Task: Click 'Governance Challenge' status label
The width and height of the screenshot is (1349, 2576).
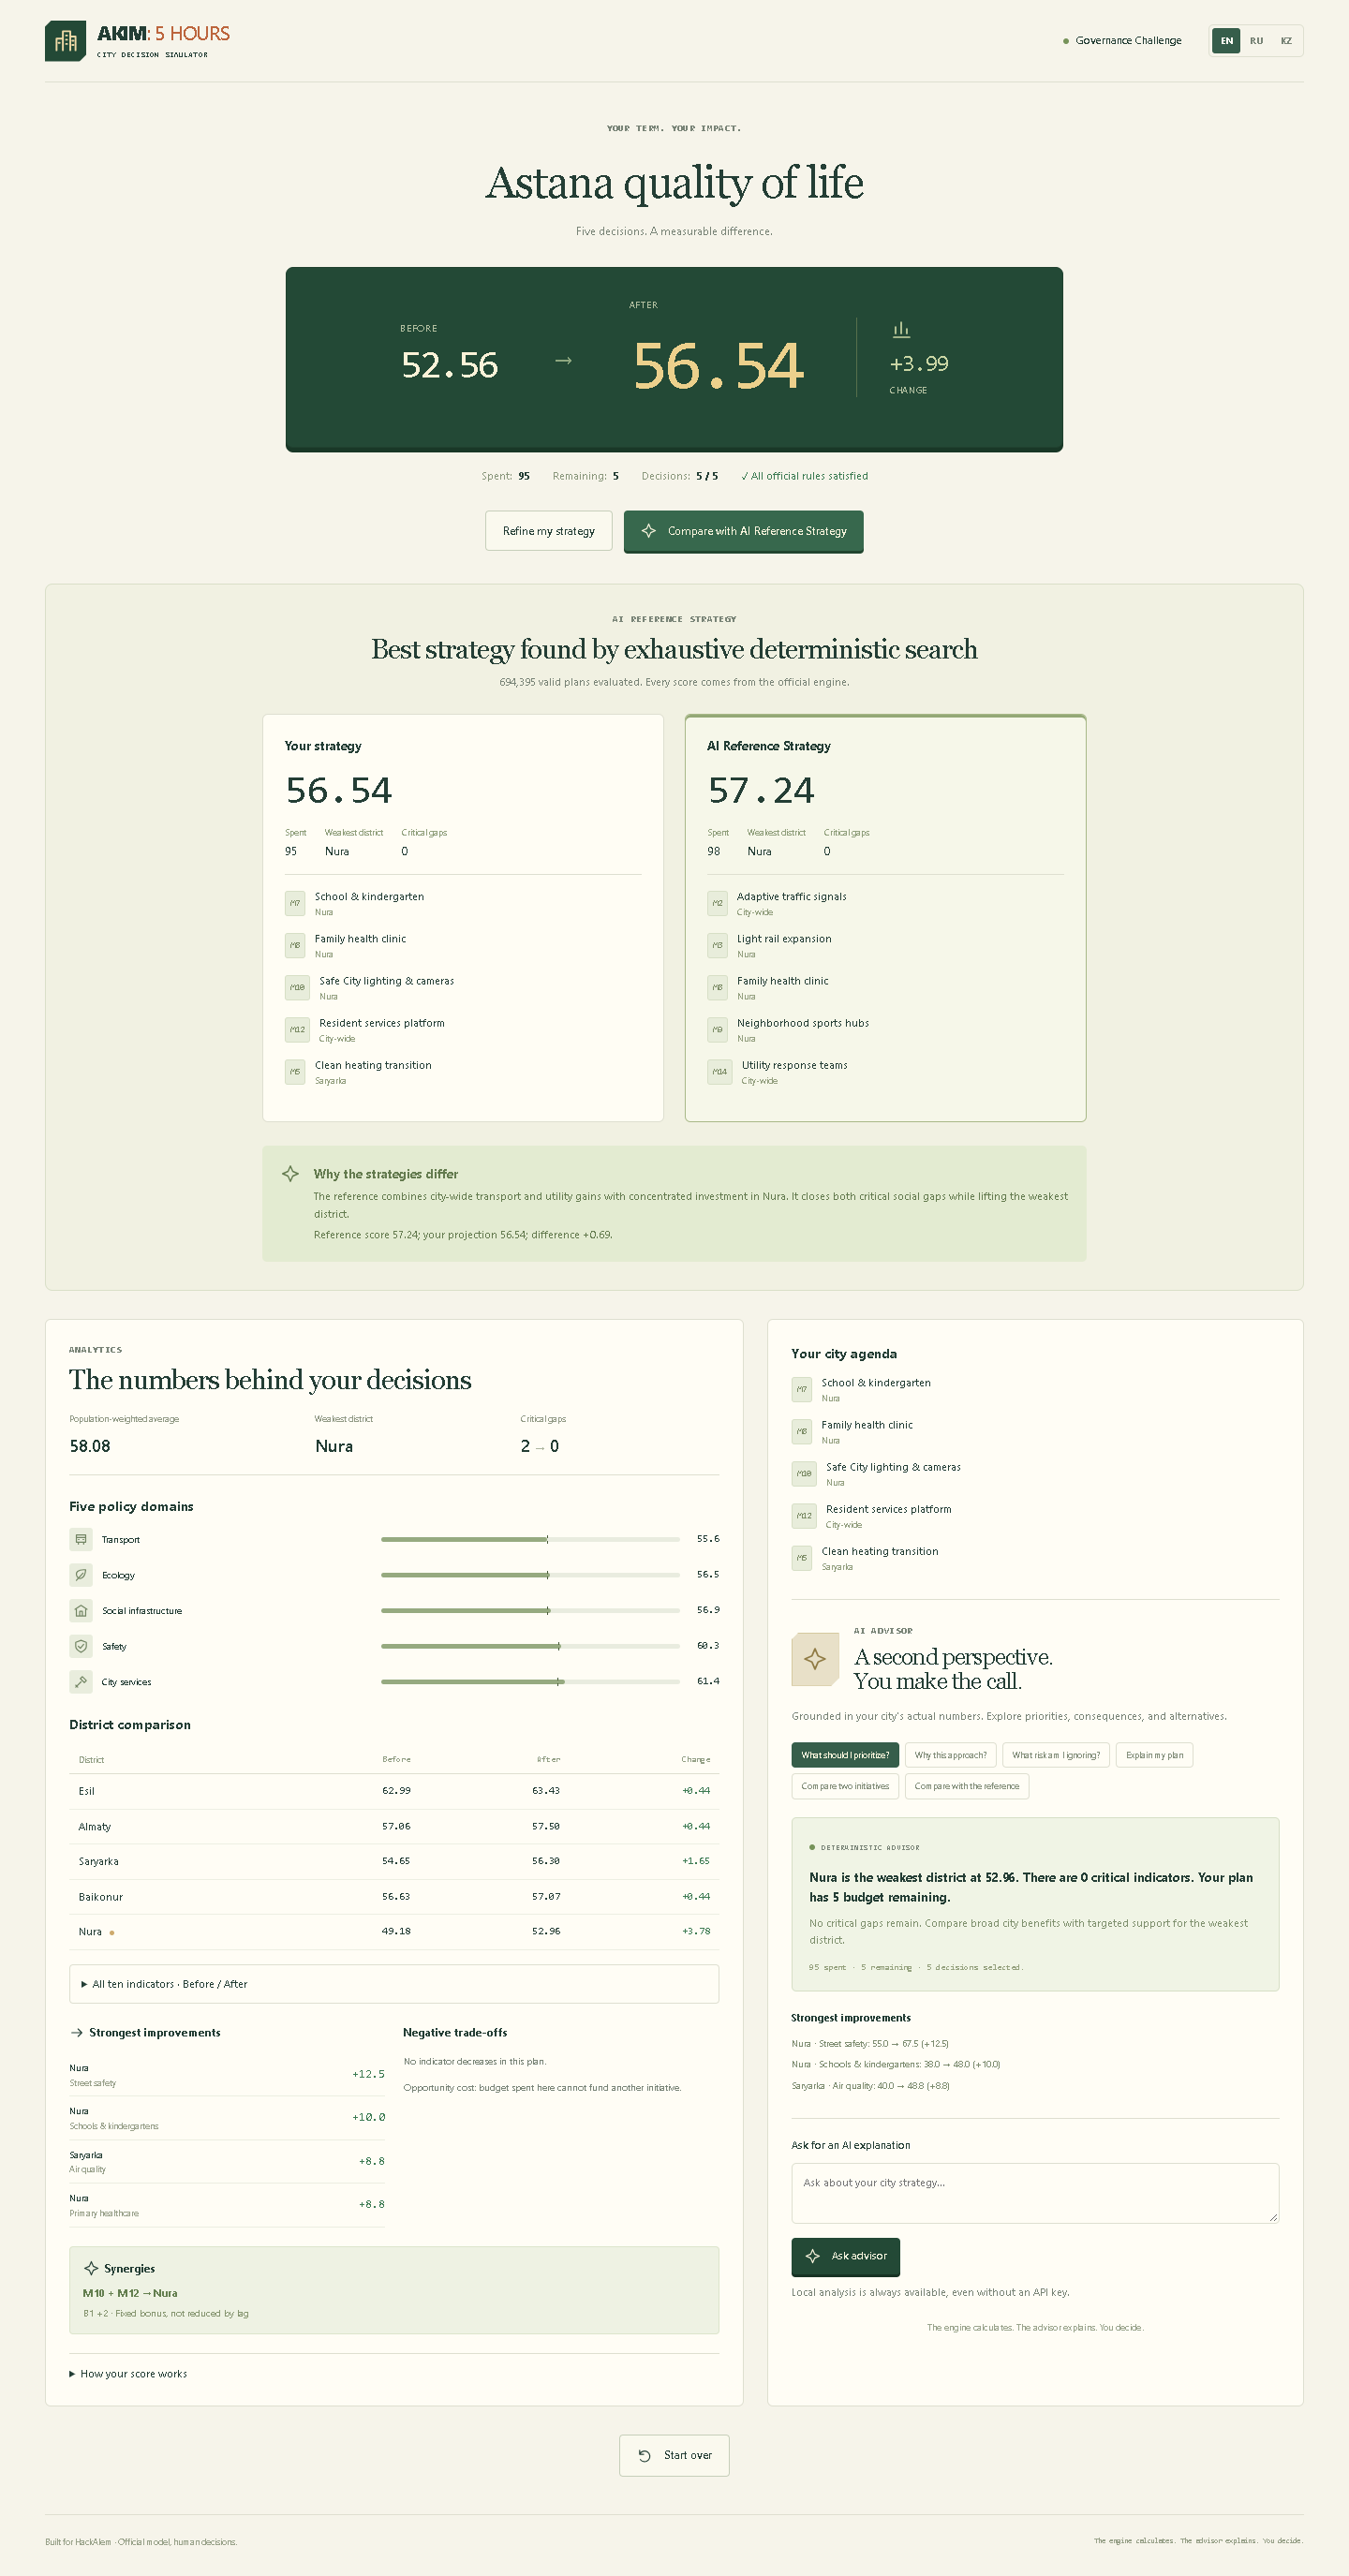Action: [1128, 41]
